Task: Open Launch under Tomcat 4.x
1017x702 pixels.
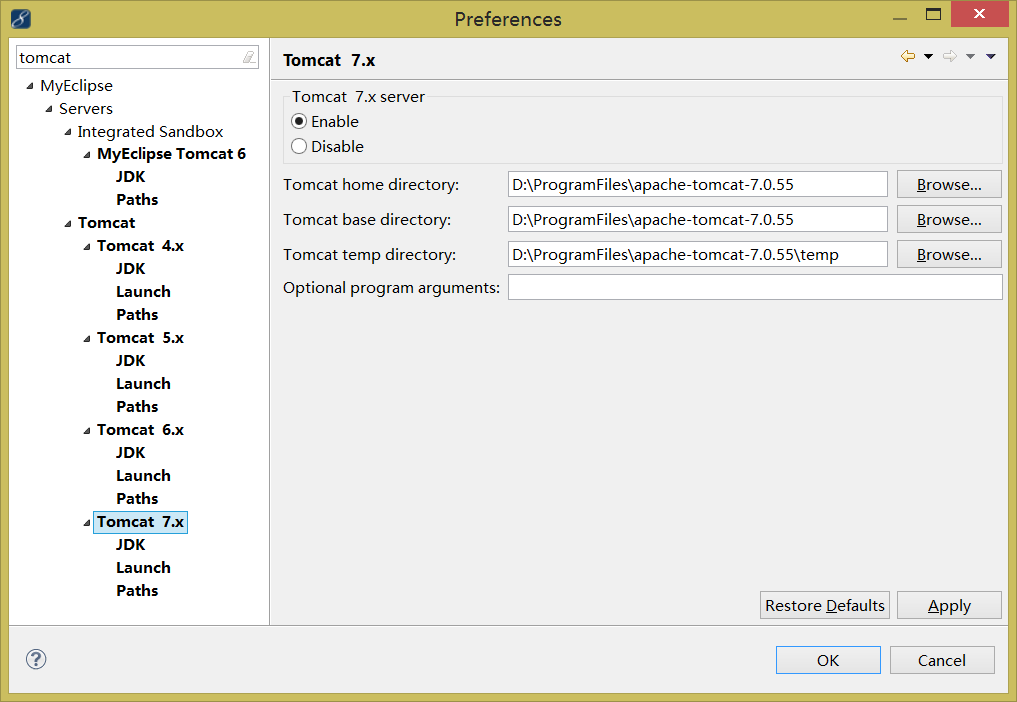Action: (x=143, y=291)
